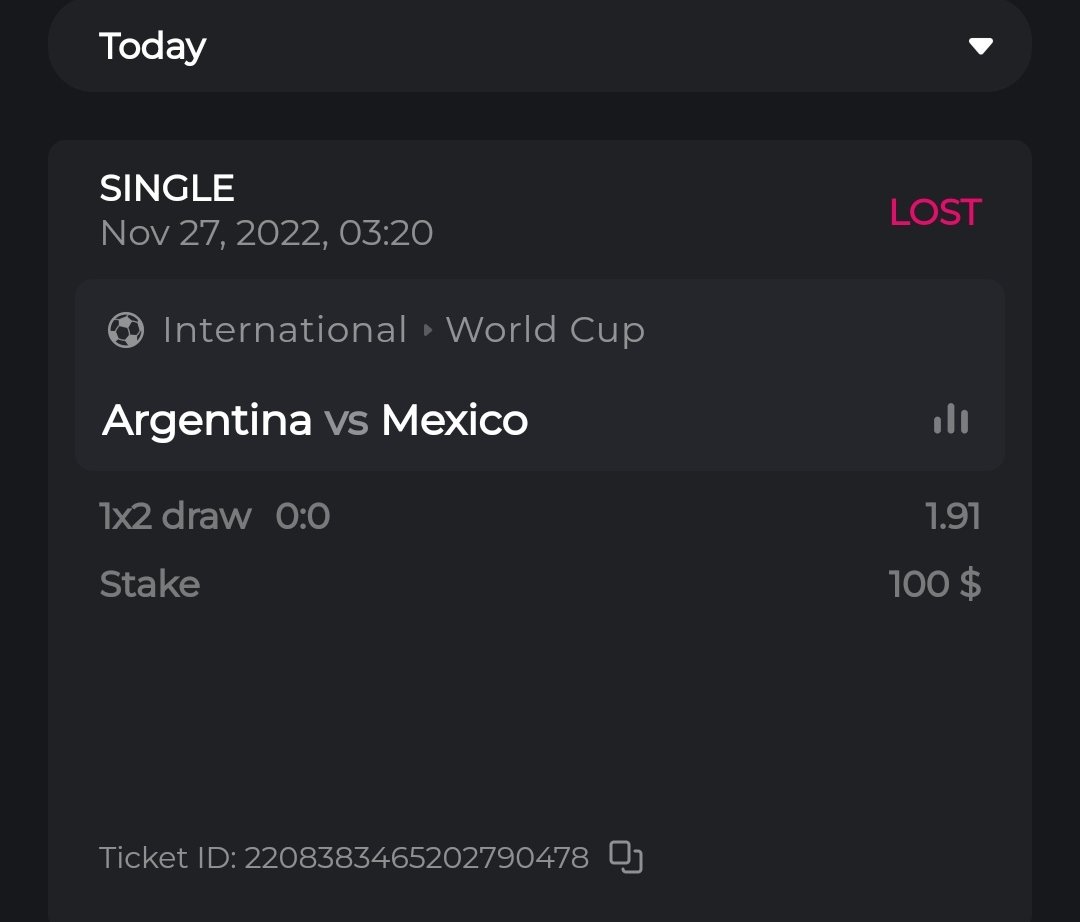
Task: Open the Today date filter dropdown
Action: [539, 46]
